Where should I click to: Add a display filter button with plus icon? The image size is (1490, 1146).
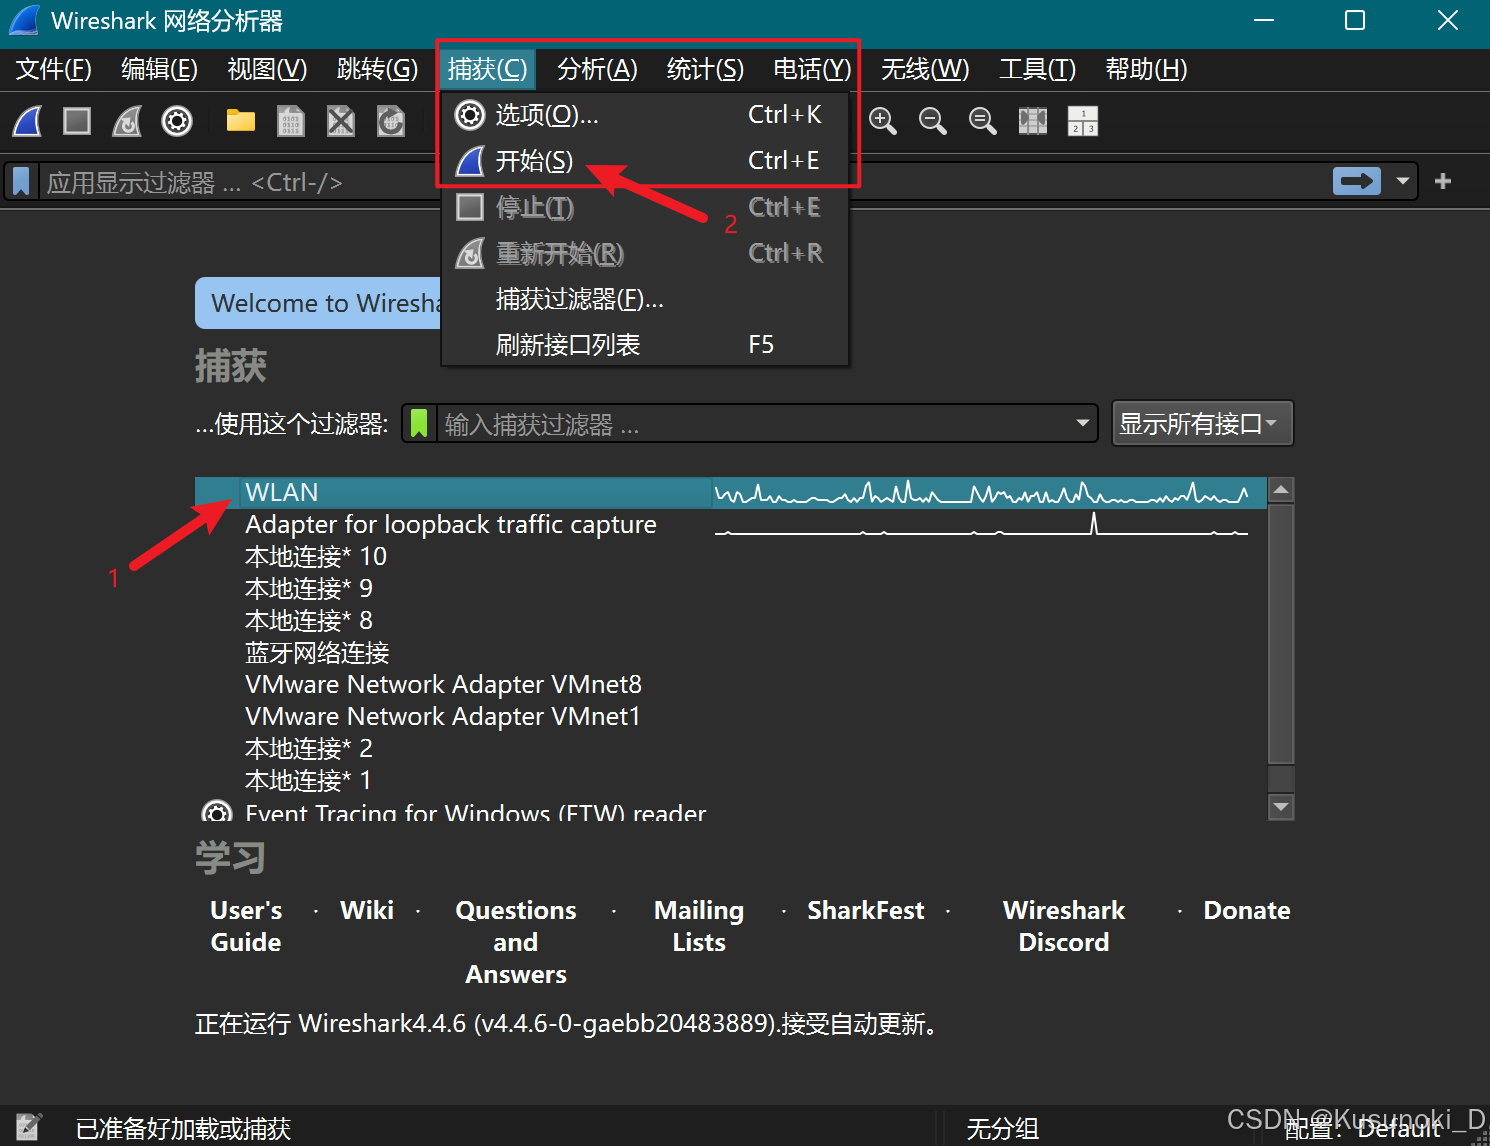tap(1443, 181)
